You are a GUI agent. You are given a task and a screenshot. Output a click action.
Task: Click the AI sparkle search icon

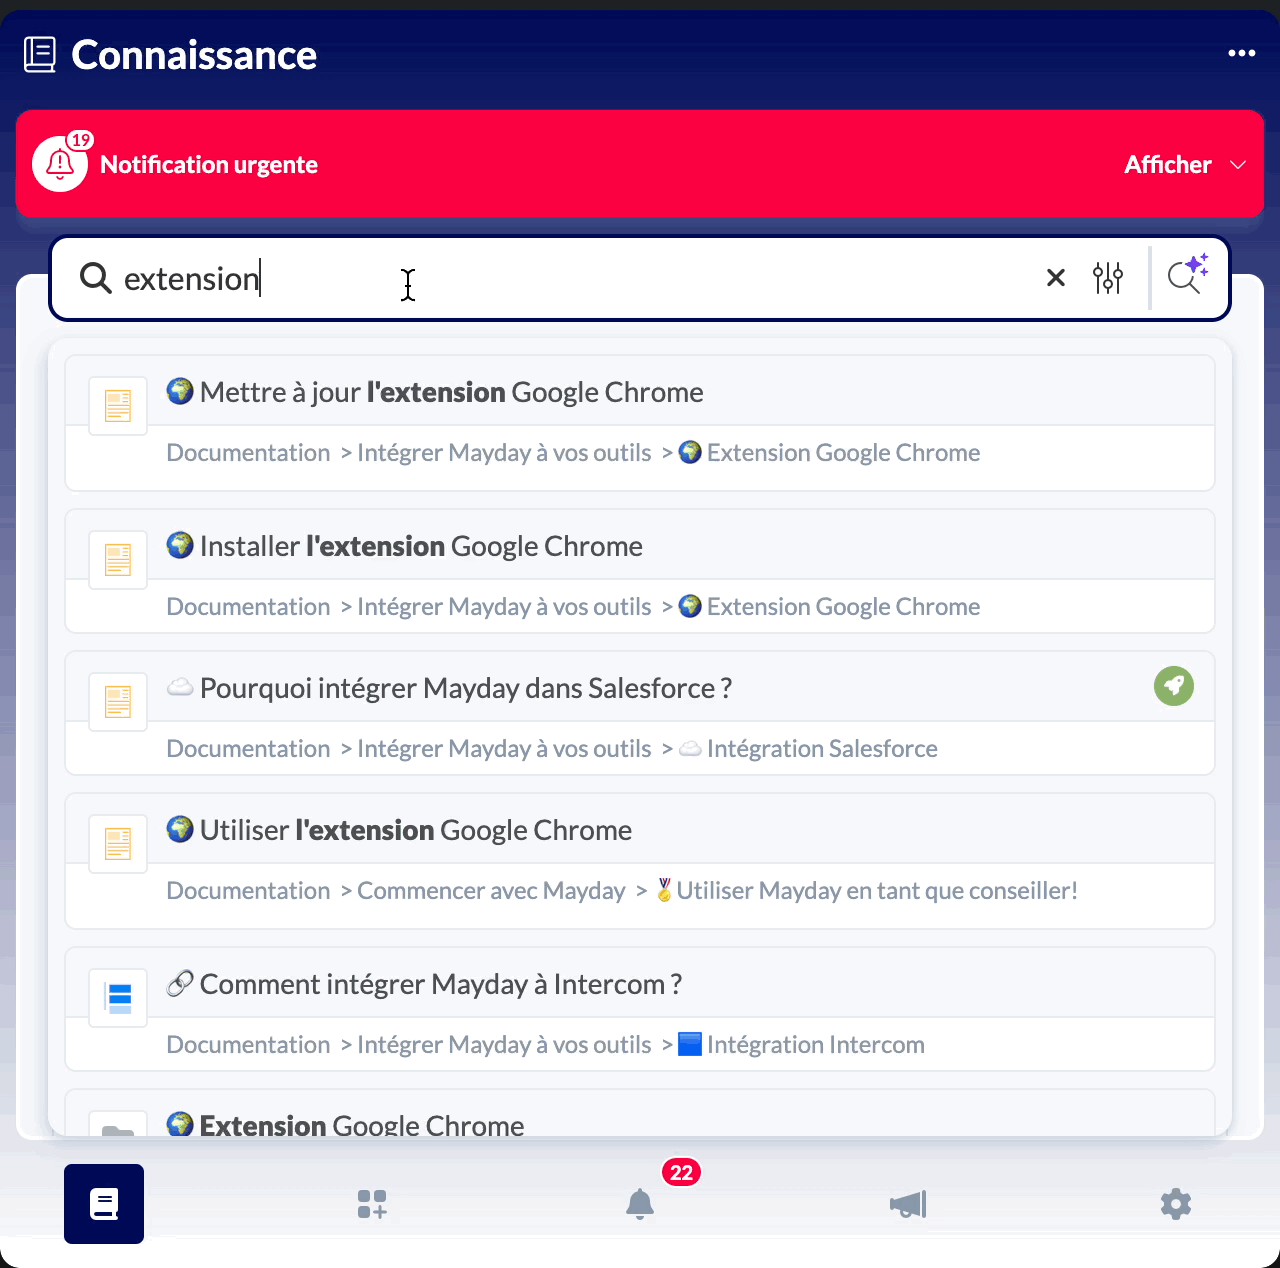[x=1188, y=275]
